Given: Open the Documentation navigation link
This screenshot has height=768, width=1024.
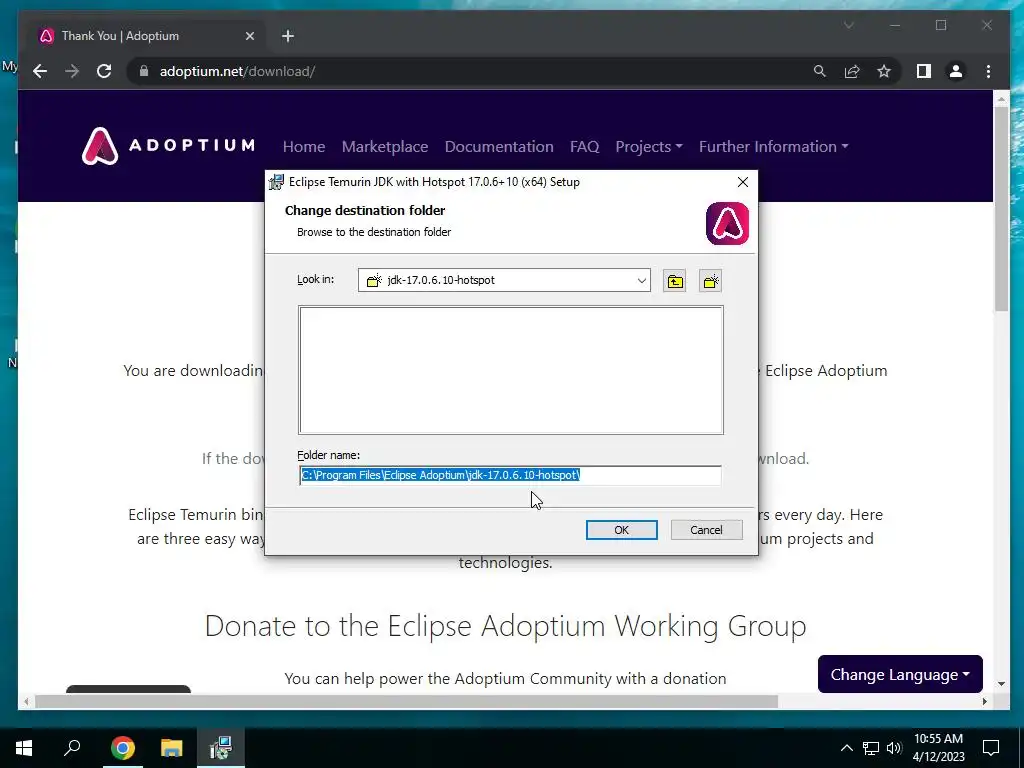Looking at the screenshot, I should (499, 146).
